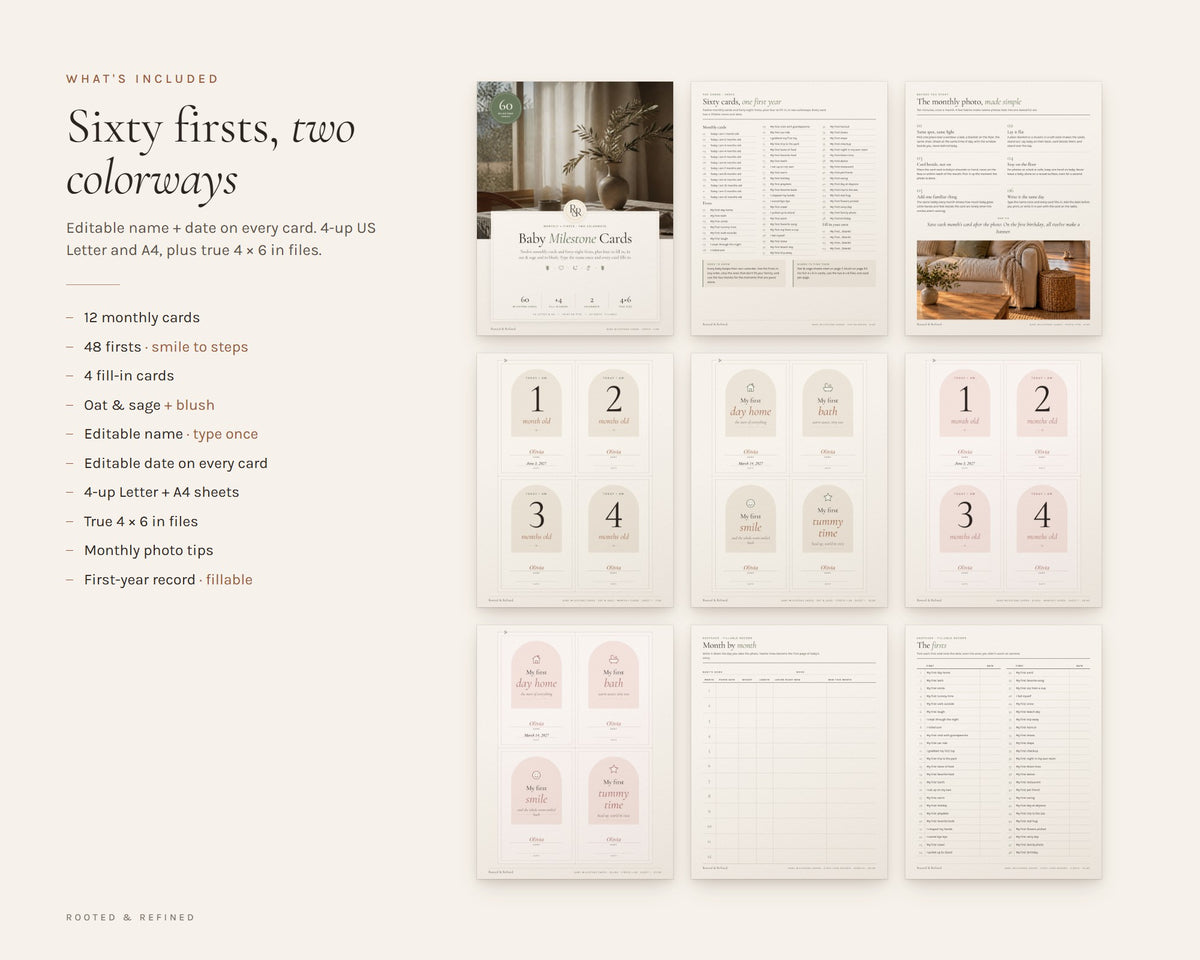Click the house icon on the oat day home card
This screenshot has width=1200, height=960.
(x=751, y=388)
